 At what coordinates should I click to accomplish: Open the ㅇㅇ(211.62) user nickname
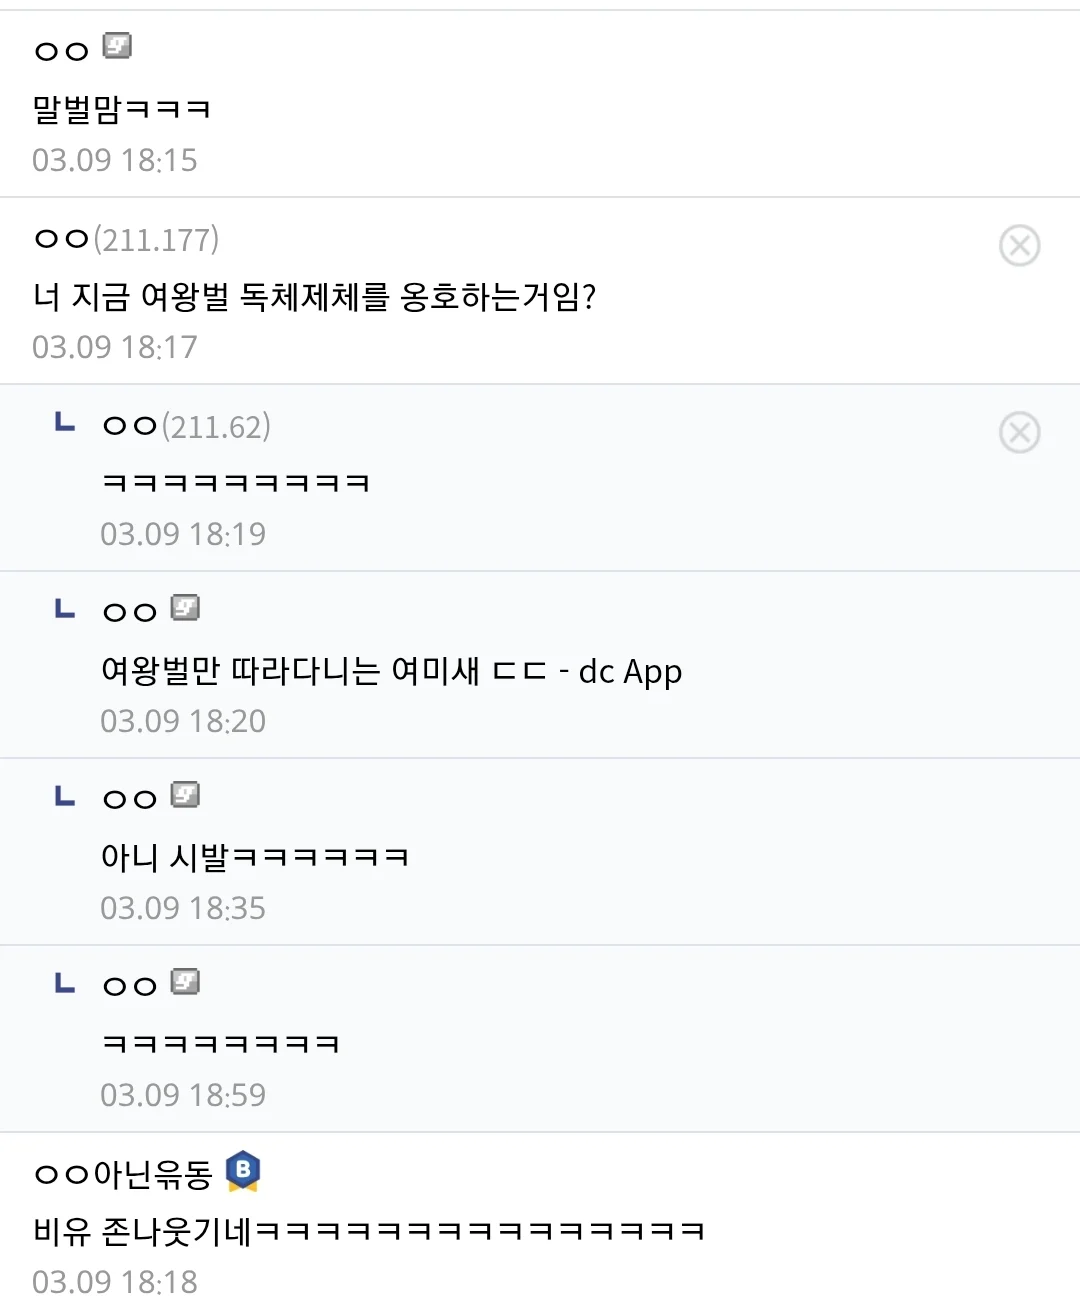186,427
